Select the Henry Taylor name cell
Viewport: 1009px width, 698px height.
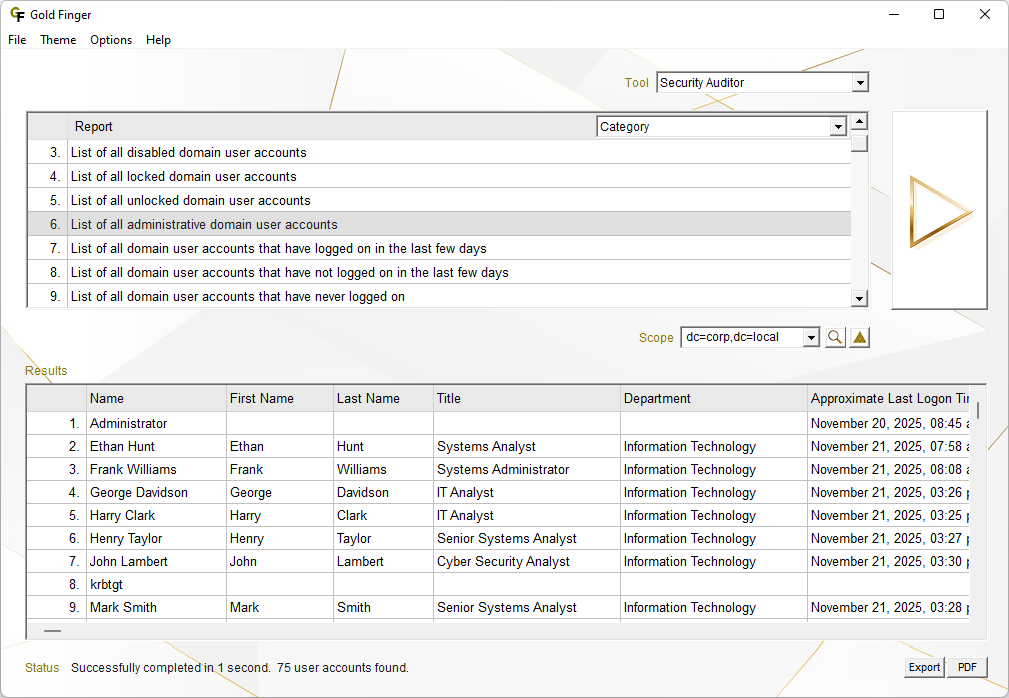(x=156, y=538)
